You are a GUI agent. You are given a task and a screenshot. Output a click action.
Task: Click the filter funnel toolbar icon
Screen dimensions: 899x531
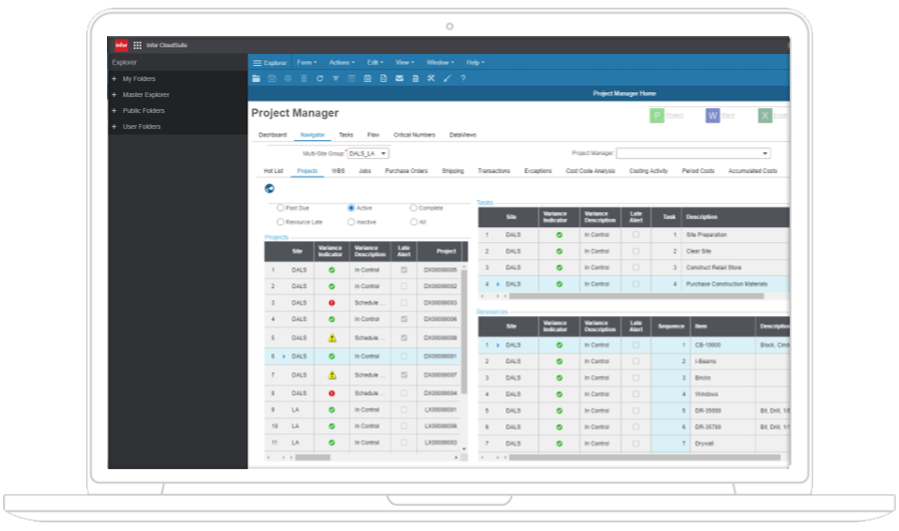tap(335, 79)
